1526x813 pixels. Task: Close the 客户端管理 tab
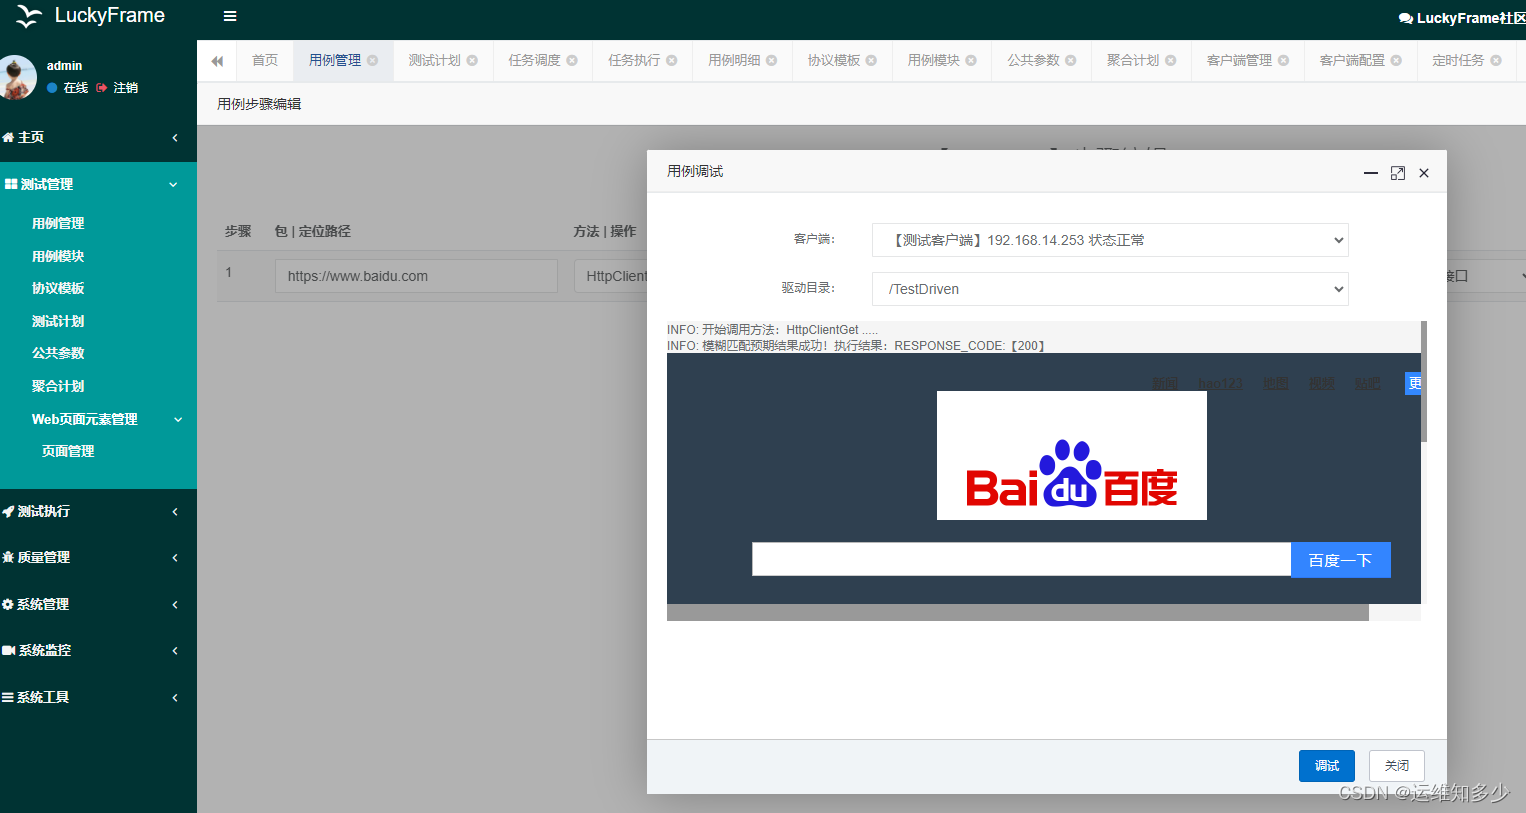(1284, 60)
